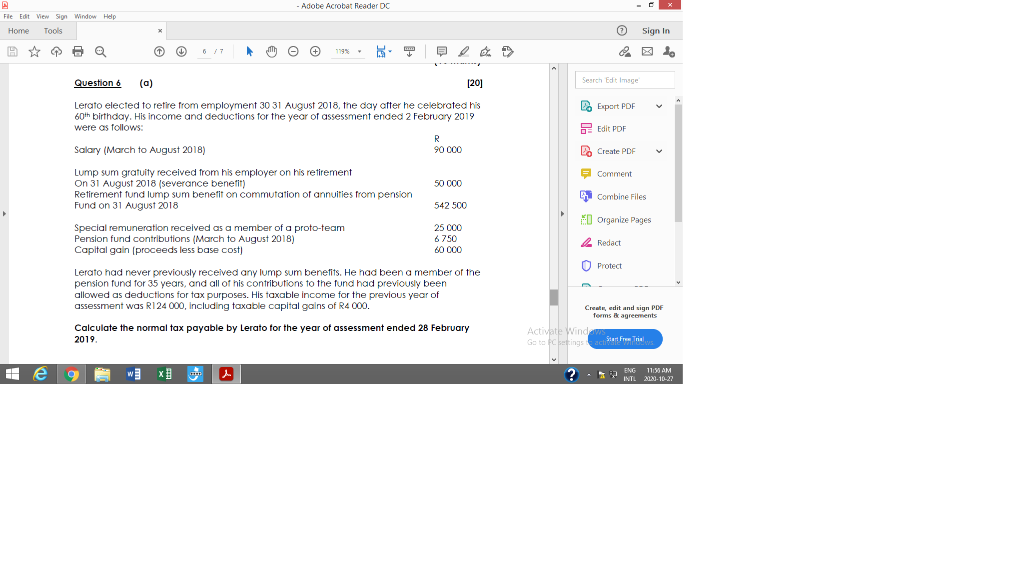Open the print dialog icon
Screen dimensions: 1024x576
[76, 50]
